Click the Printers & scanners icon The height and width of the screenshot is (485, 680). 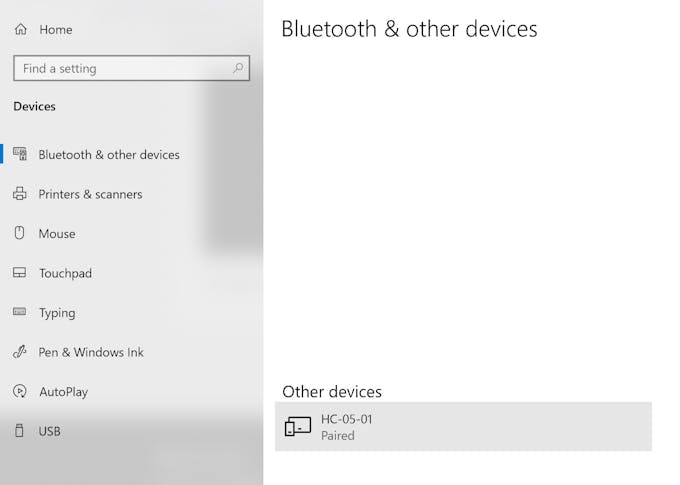click(x=20, y=194)
